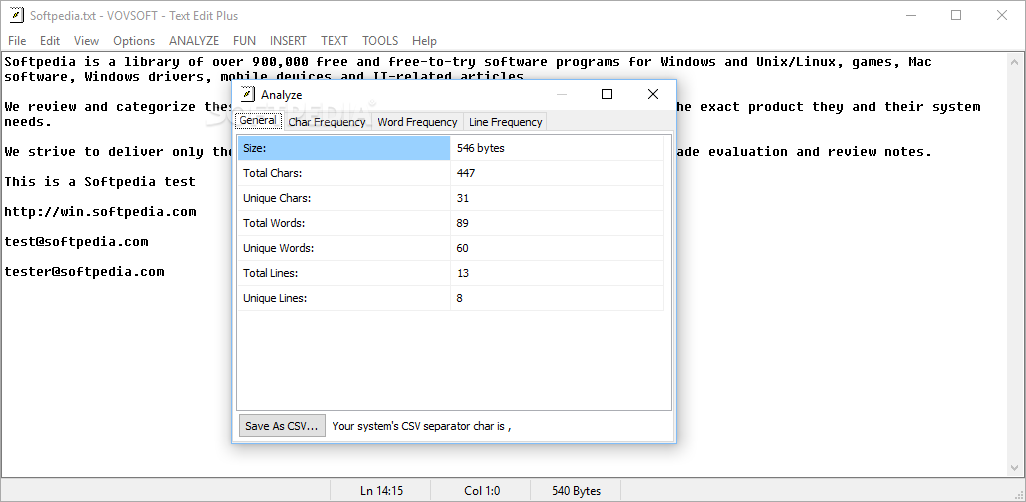The image size is (1026, 502).
Task: Open the View menu
Action: point(86,41)
